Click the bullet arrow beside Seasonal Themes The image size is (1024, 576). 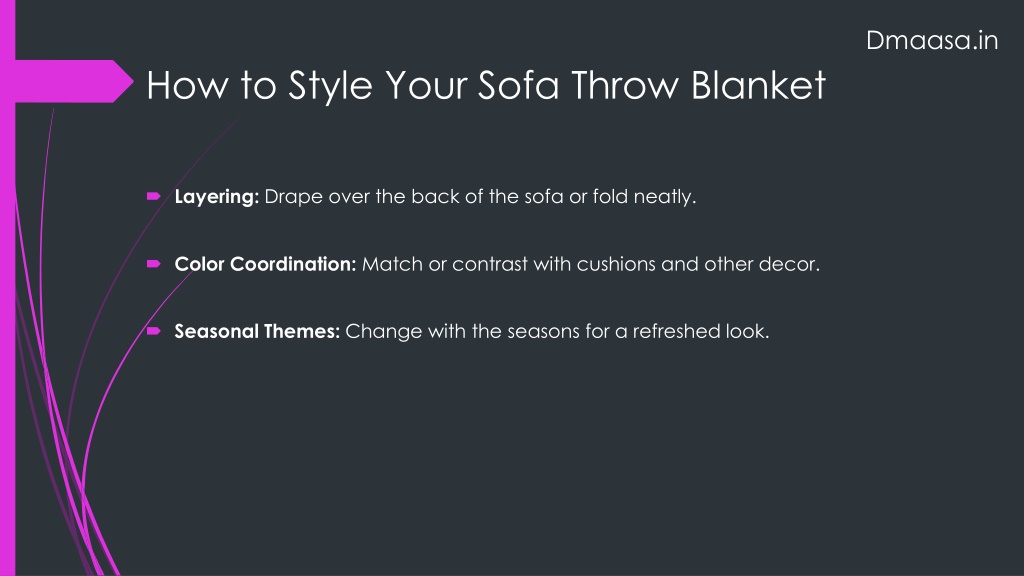click(x=153, y=331)
